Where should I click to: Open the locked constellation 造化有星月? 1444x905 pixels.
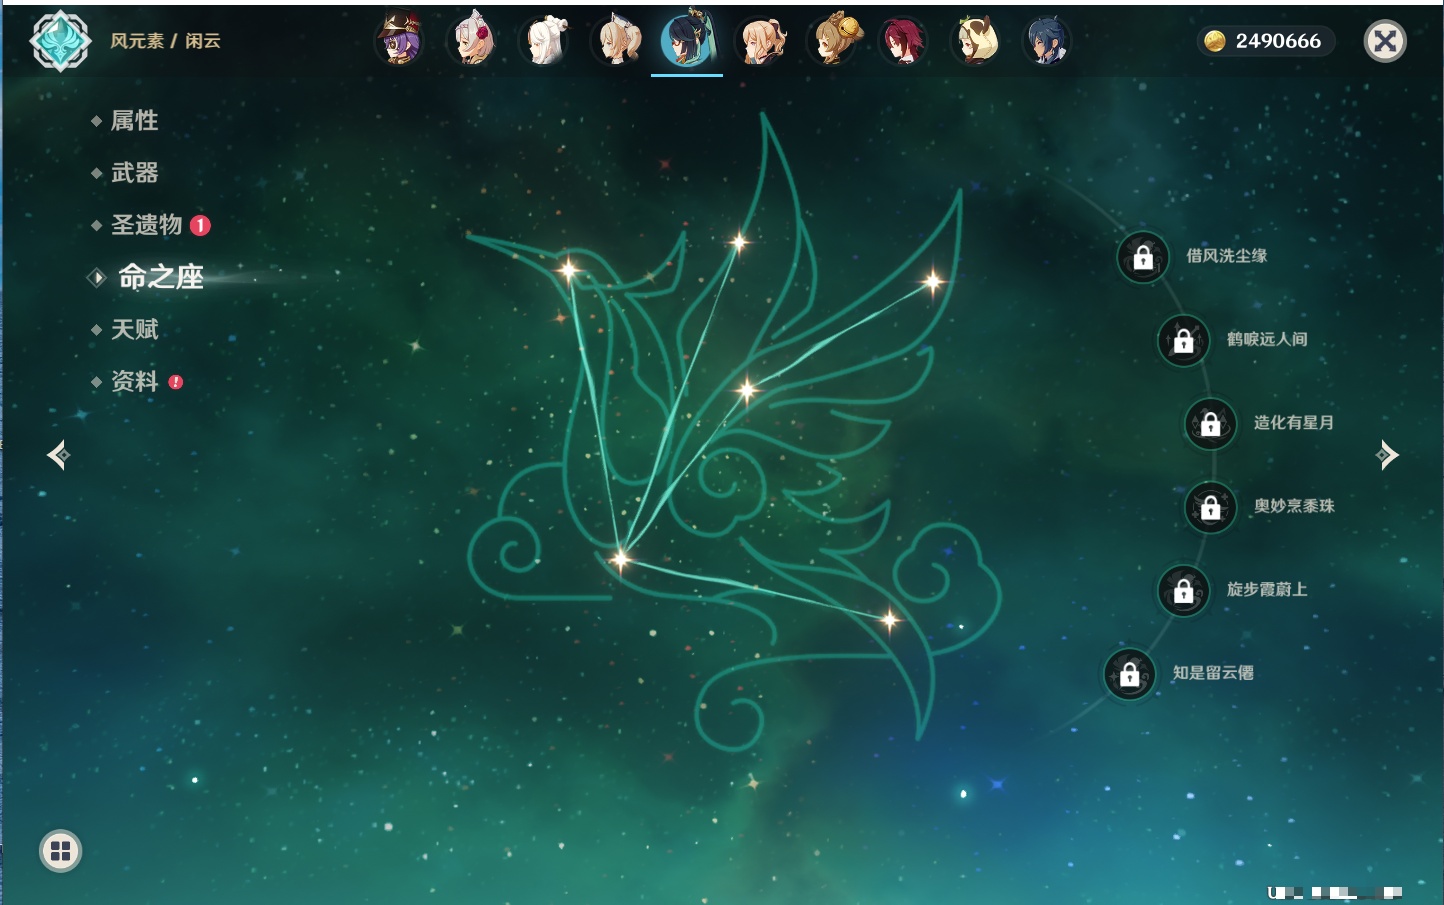click(1210, 423)
